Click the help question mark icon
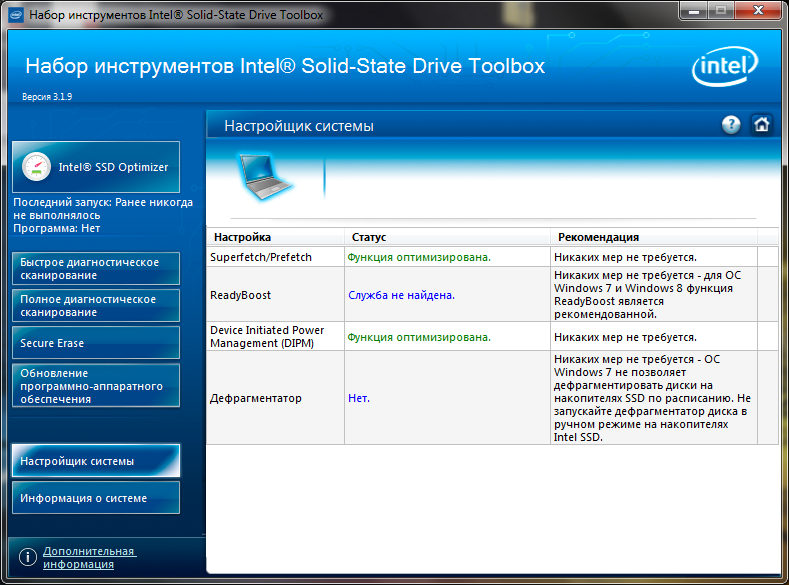 pos(731,124)
